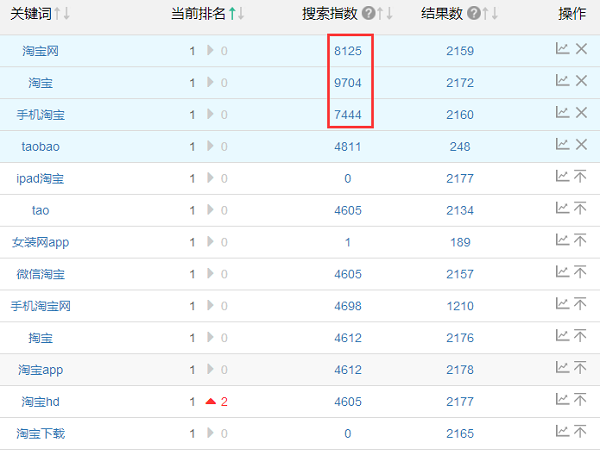View trend chart for 淘宝hd
Image resolution: width=600 pixels, height=455 pixels.
coord(562,400)
